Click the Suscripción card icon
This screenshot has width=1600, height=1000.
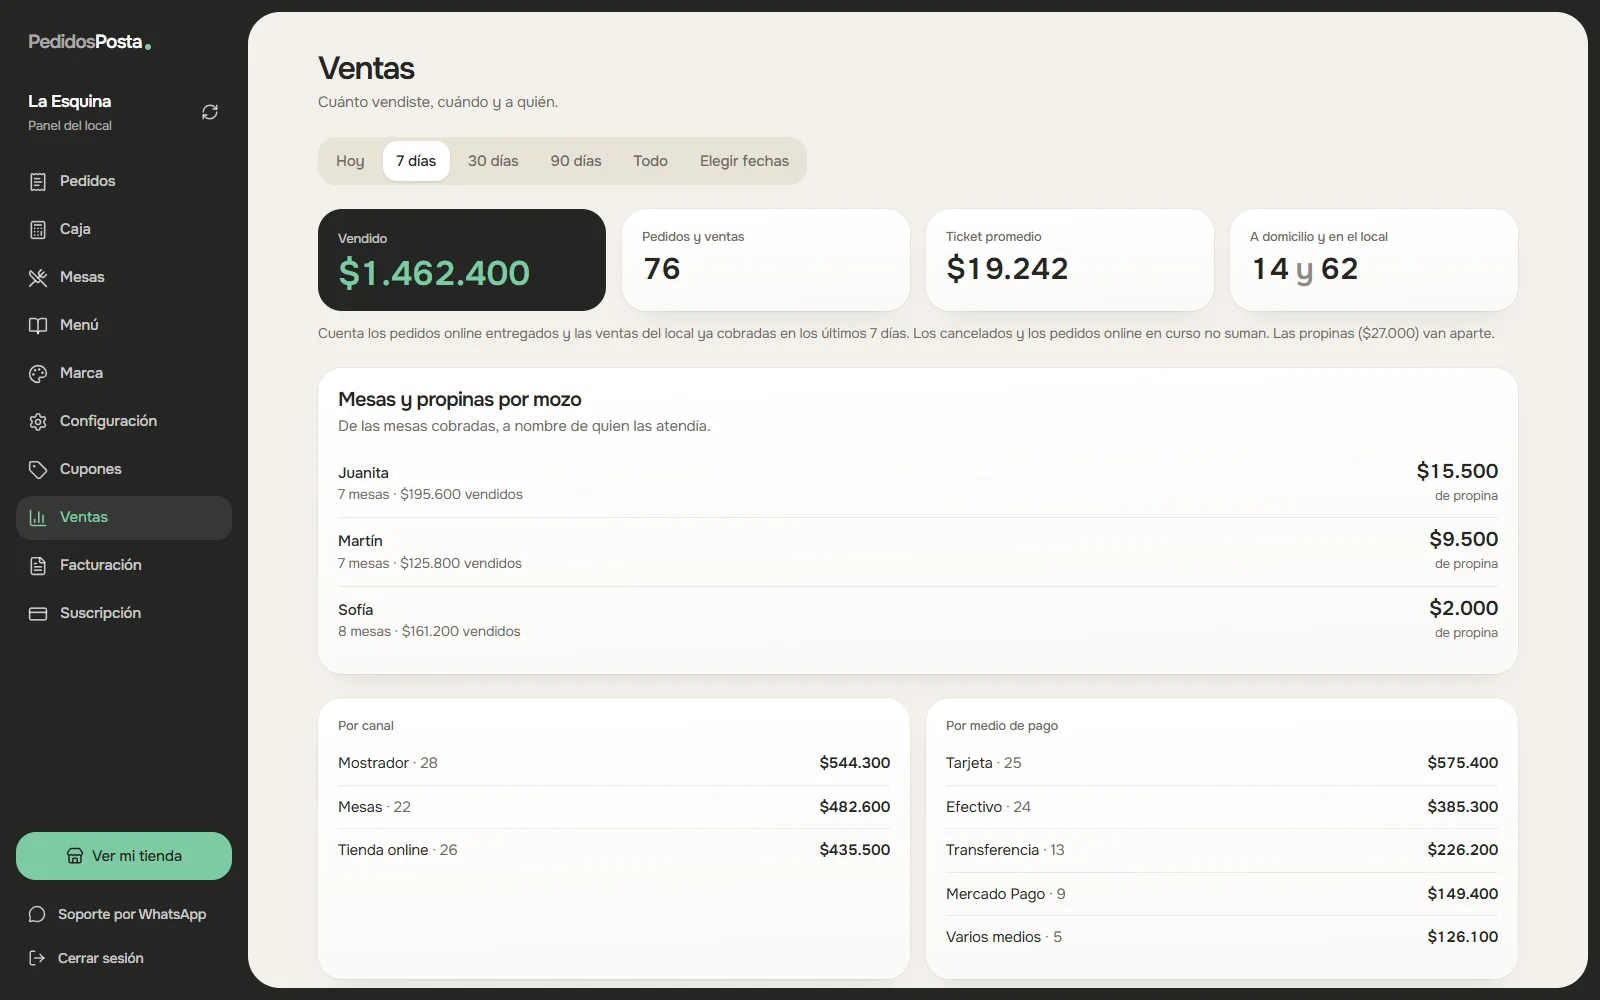(x=38, y=613)
